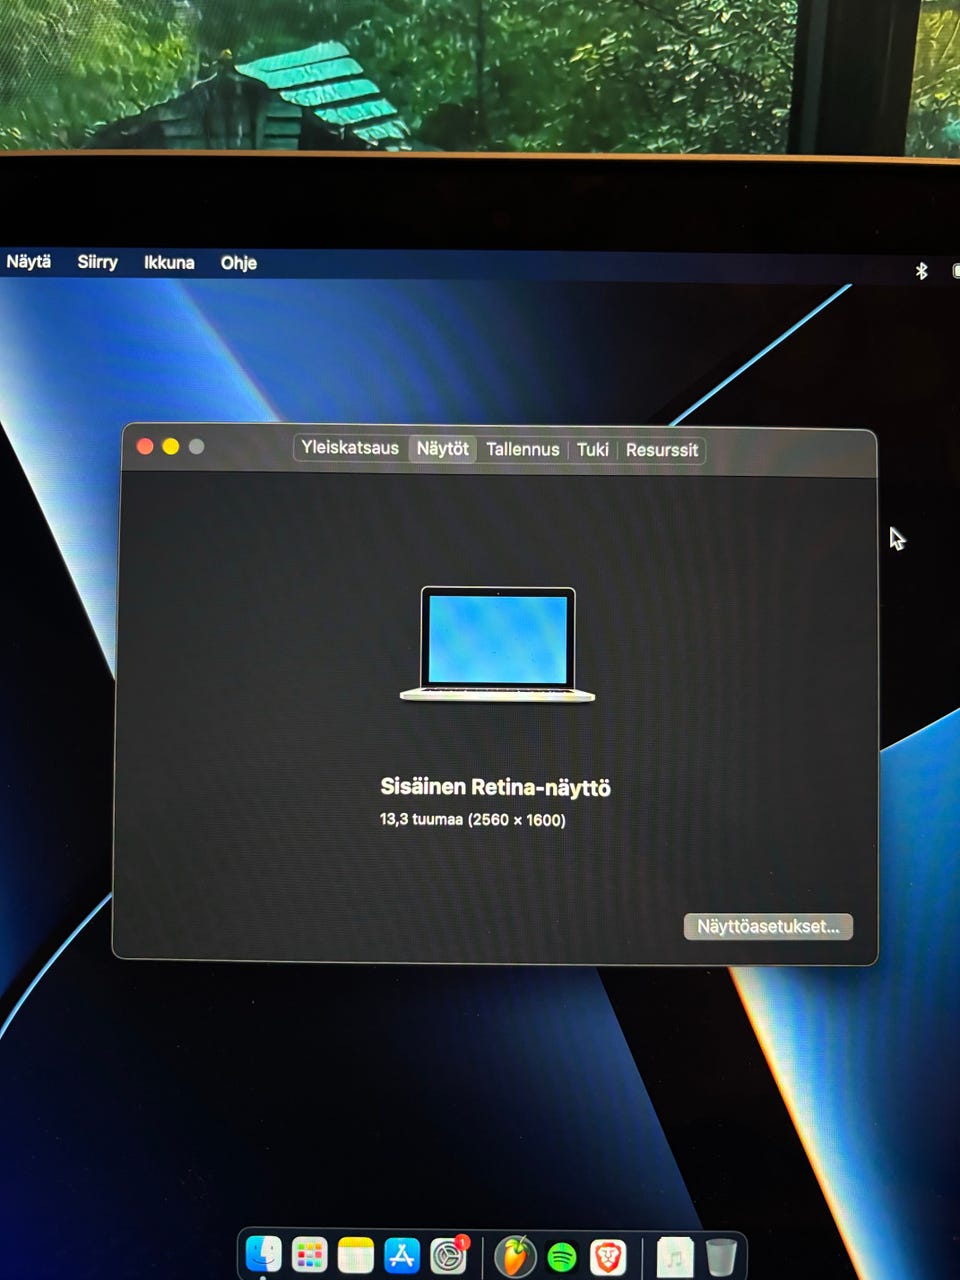The height and width of the screenshot is (1280, 960).
Task: Close the About This Mac window
Action: click(145, 446)
